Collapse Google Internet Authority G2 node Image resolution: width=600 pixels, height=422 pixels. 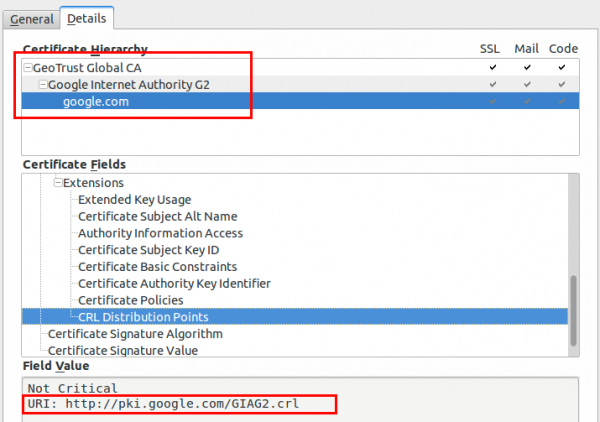[x=43, y=85]
